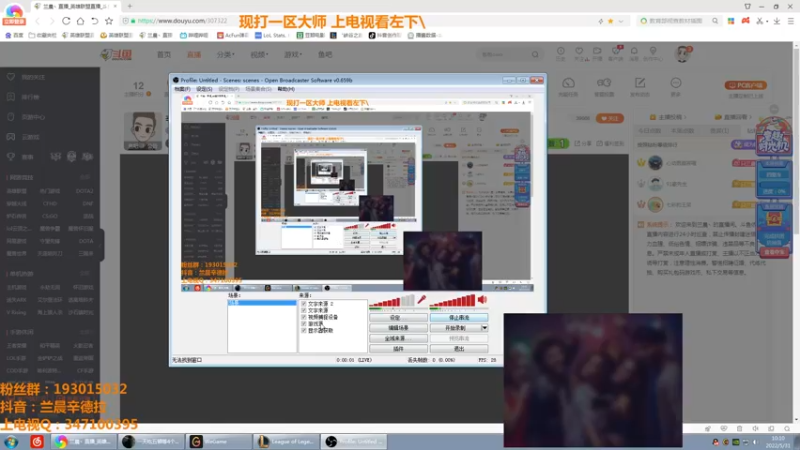Click the Douyu logo on the site header
This screenshot has width=800, height=450.
coord(116,55)
